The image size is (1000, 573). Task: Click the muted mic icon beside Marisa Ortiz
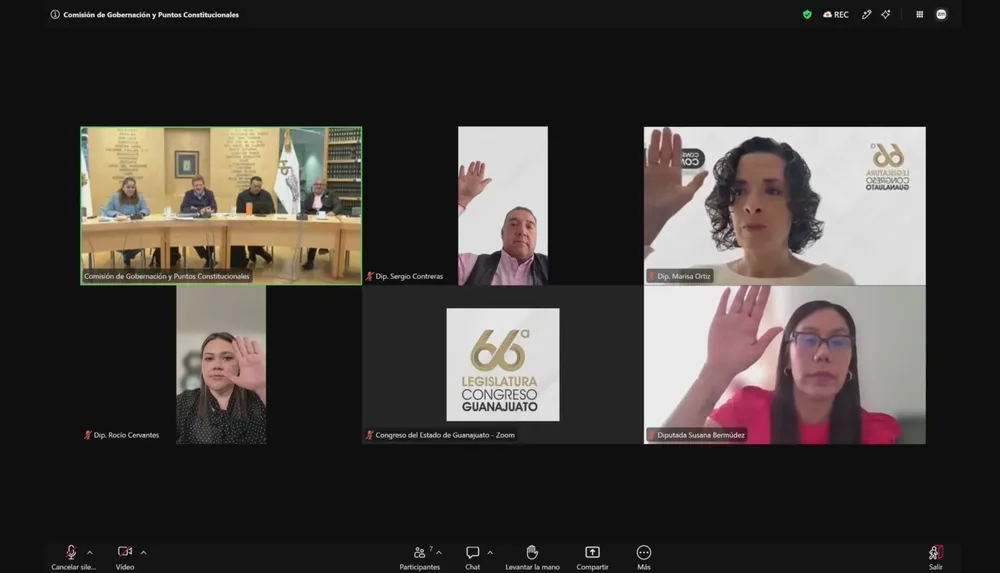point(651,276)
